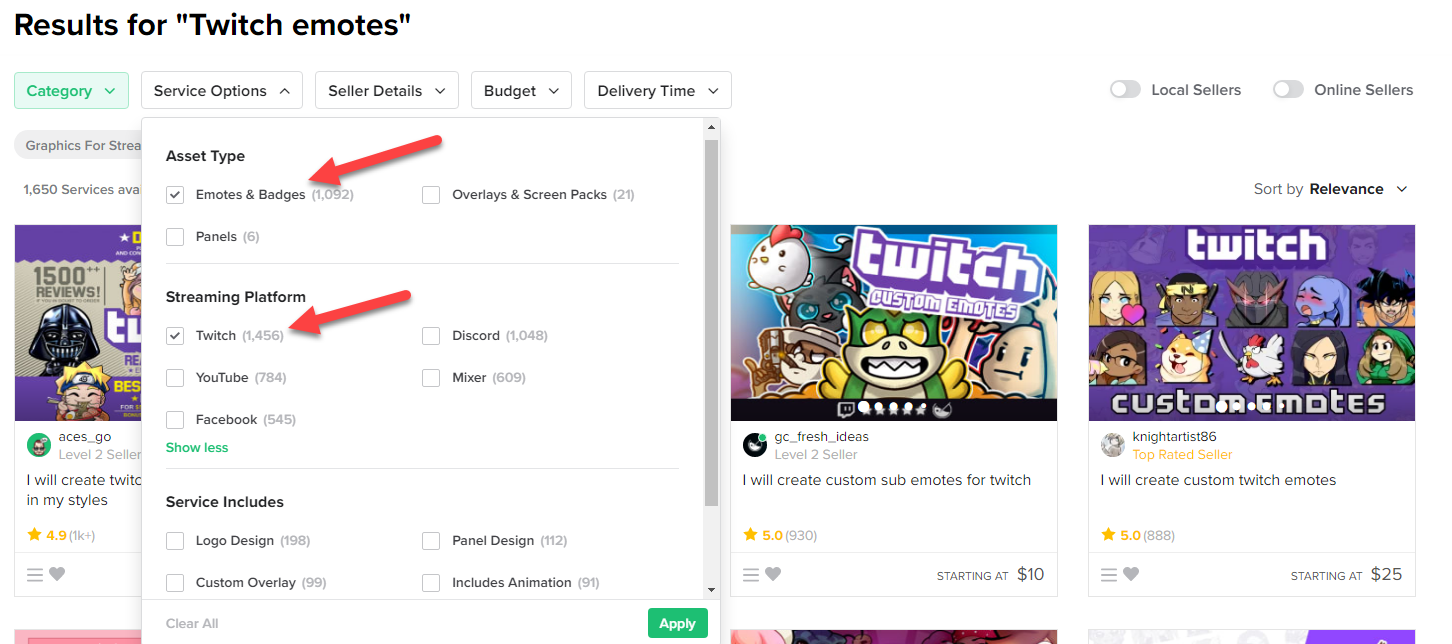Enable the Local Sellers toggle
This screenshot has height=644, width=1452.
click(1124, 89)
